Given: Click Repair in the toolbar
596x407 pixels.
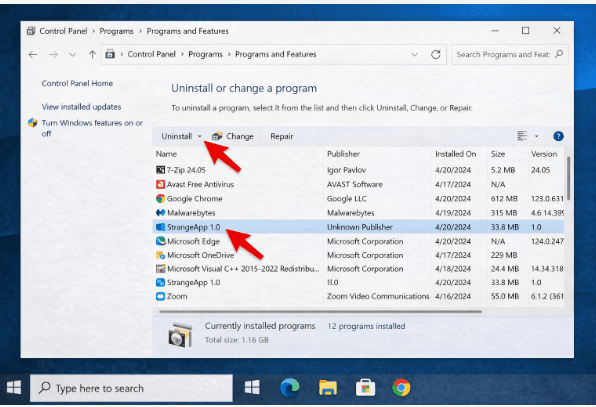Looking at the screenshot, I should point(282,136).
